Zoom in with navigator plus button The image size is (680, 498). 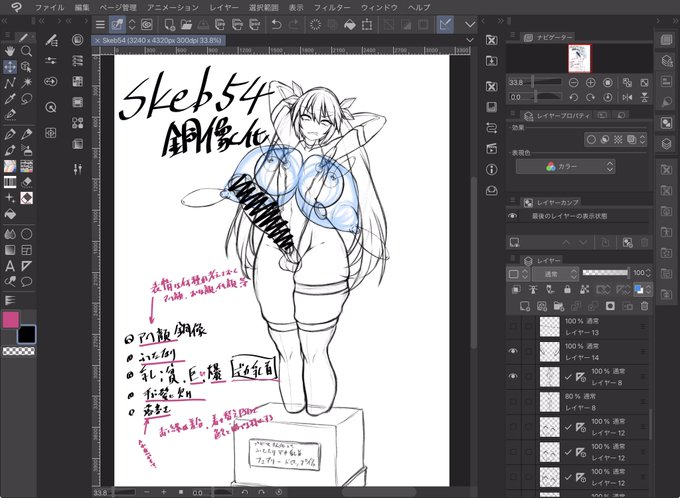click(x=590, y=82)
